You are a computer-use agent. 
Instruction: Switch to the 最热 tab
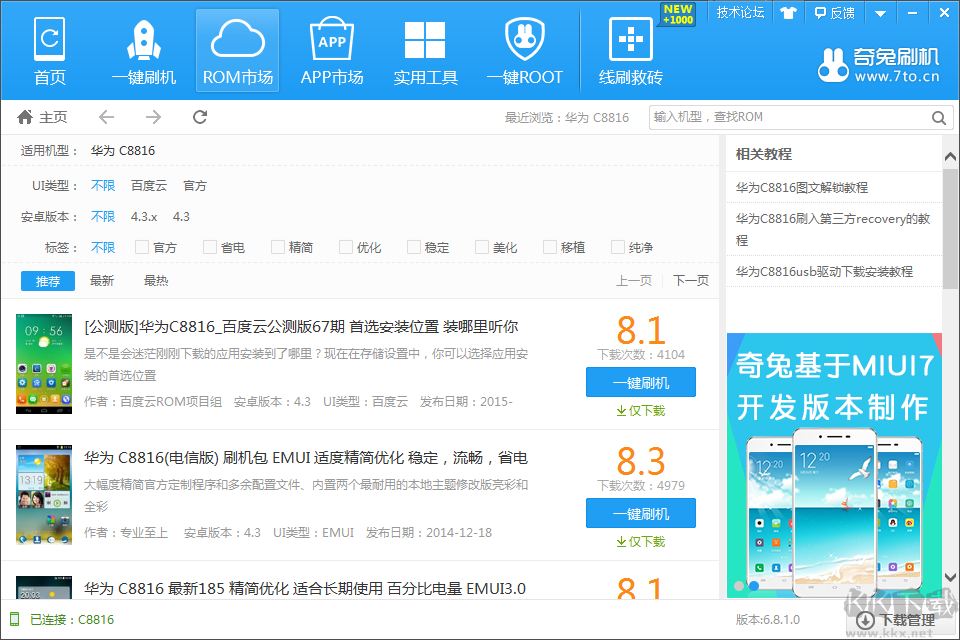point(156,281)
